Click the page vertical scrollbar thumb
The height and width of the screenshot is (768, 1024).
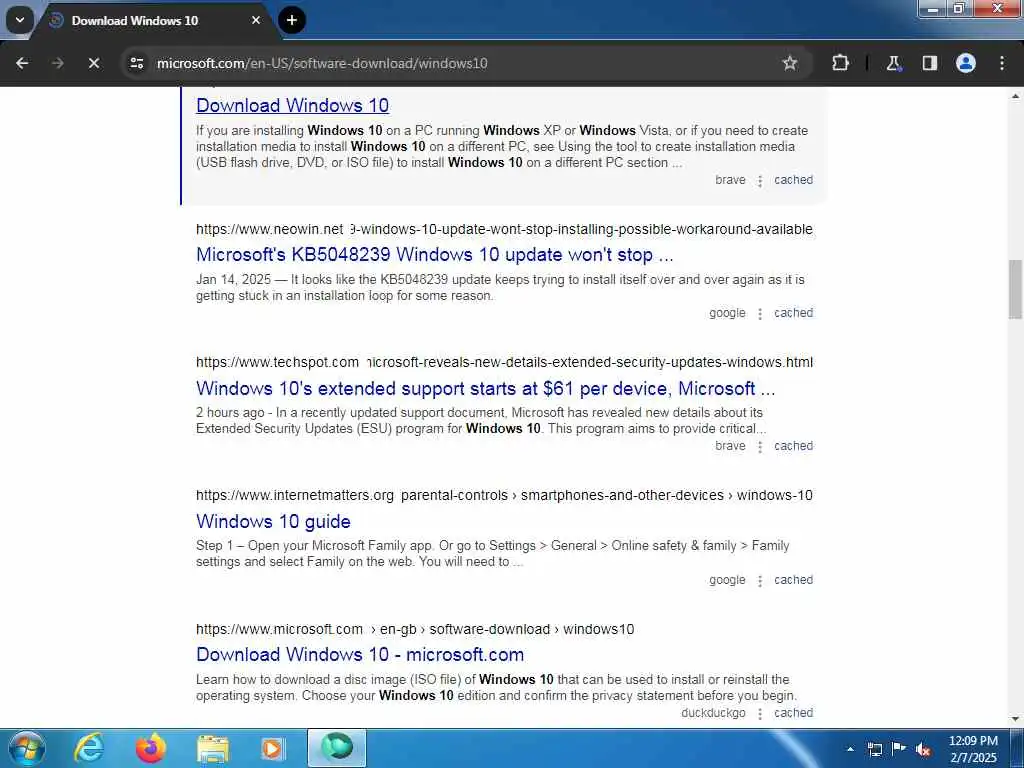(x=1016, y=289)
